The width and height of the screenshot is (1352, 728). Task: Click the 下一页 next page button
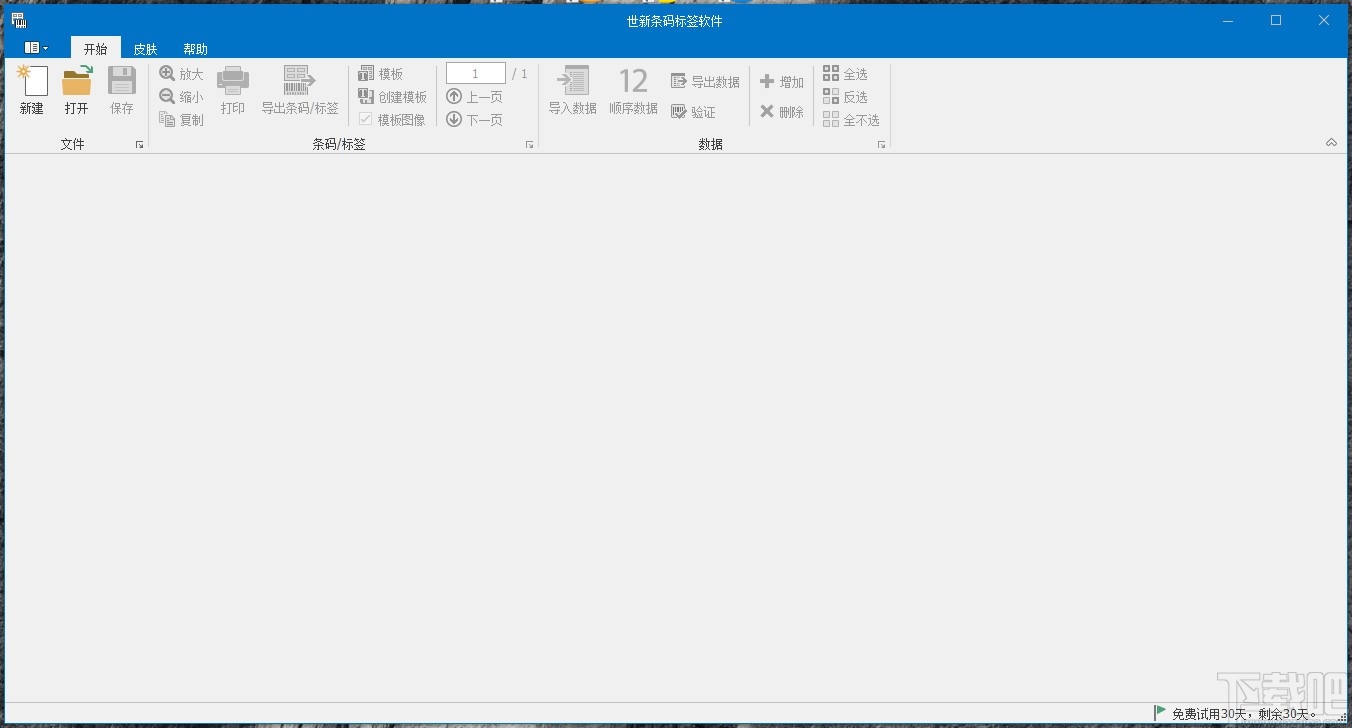tap(476, 119)
